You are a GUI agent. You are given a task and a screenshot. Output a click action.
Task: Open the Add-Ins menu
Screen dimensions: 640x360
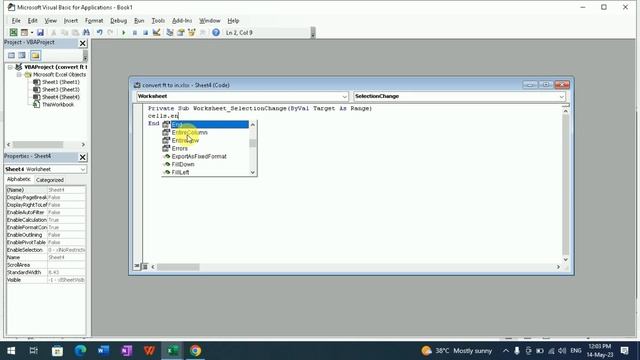pos(182,20)
